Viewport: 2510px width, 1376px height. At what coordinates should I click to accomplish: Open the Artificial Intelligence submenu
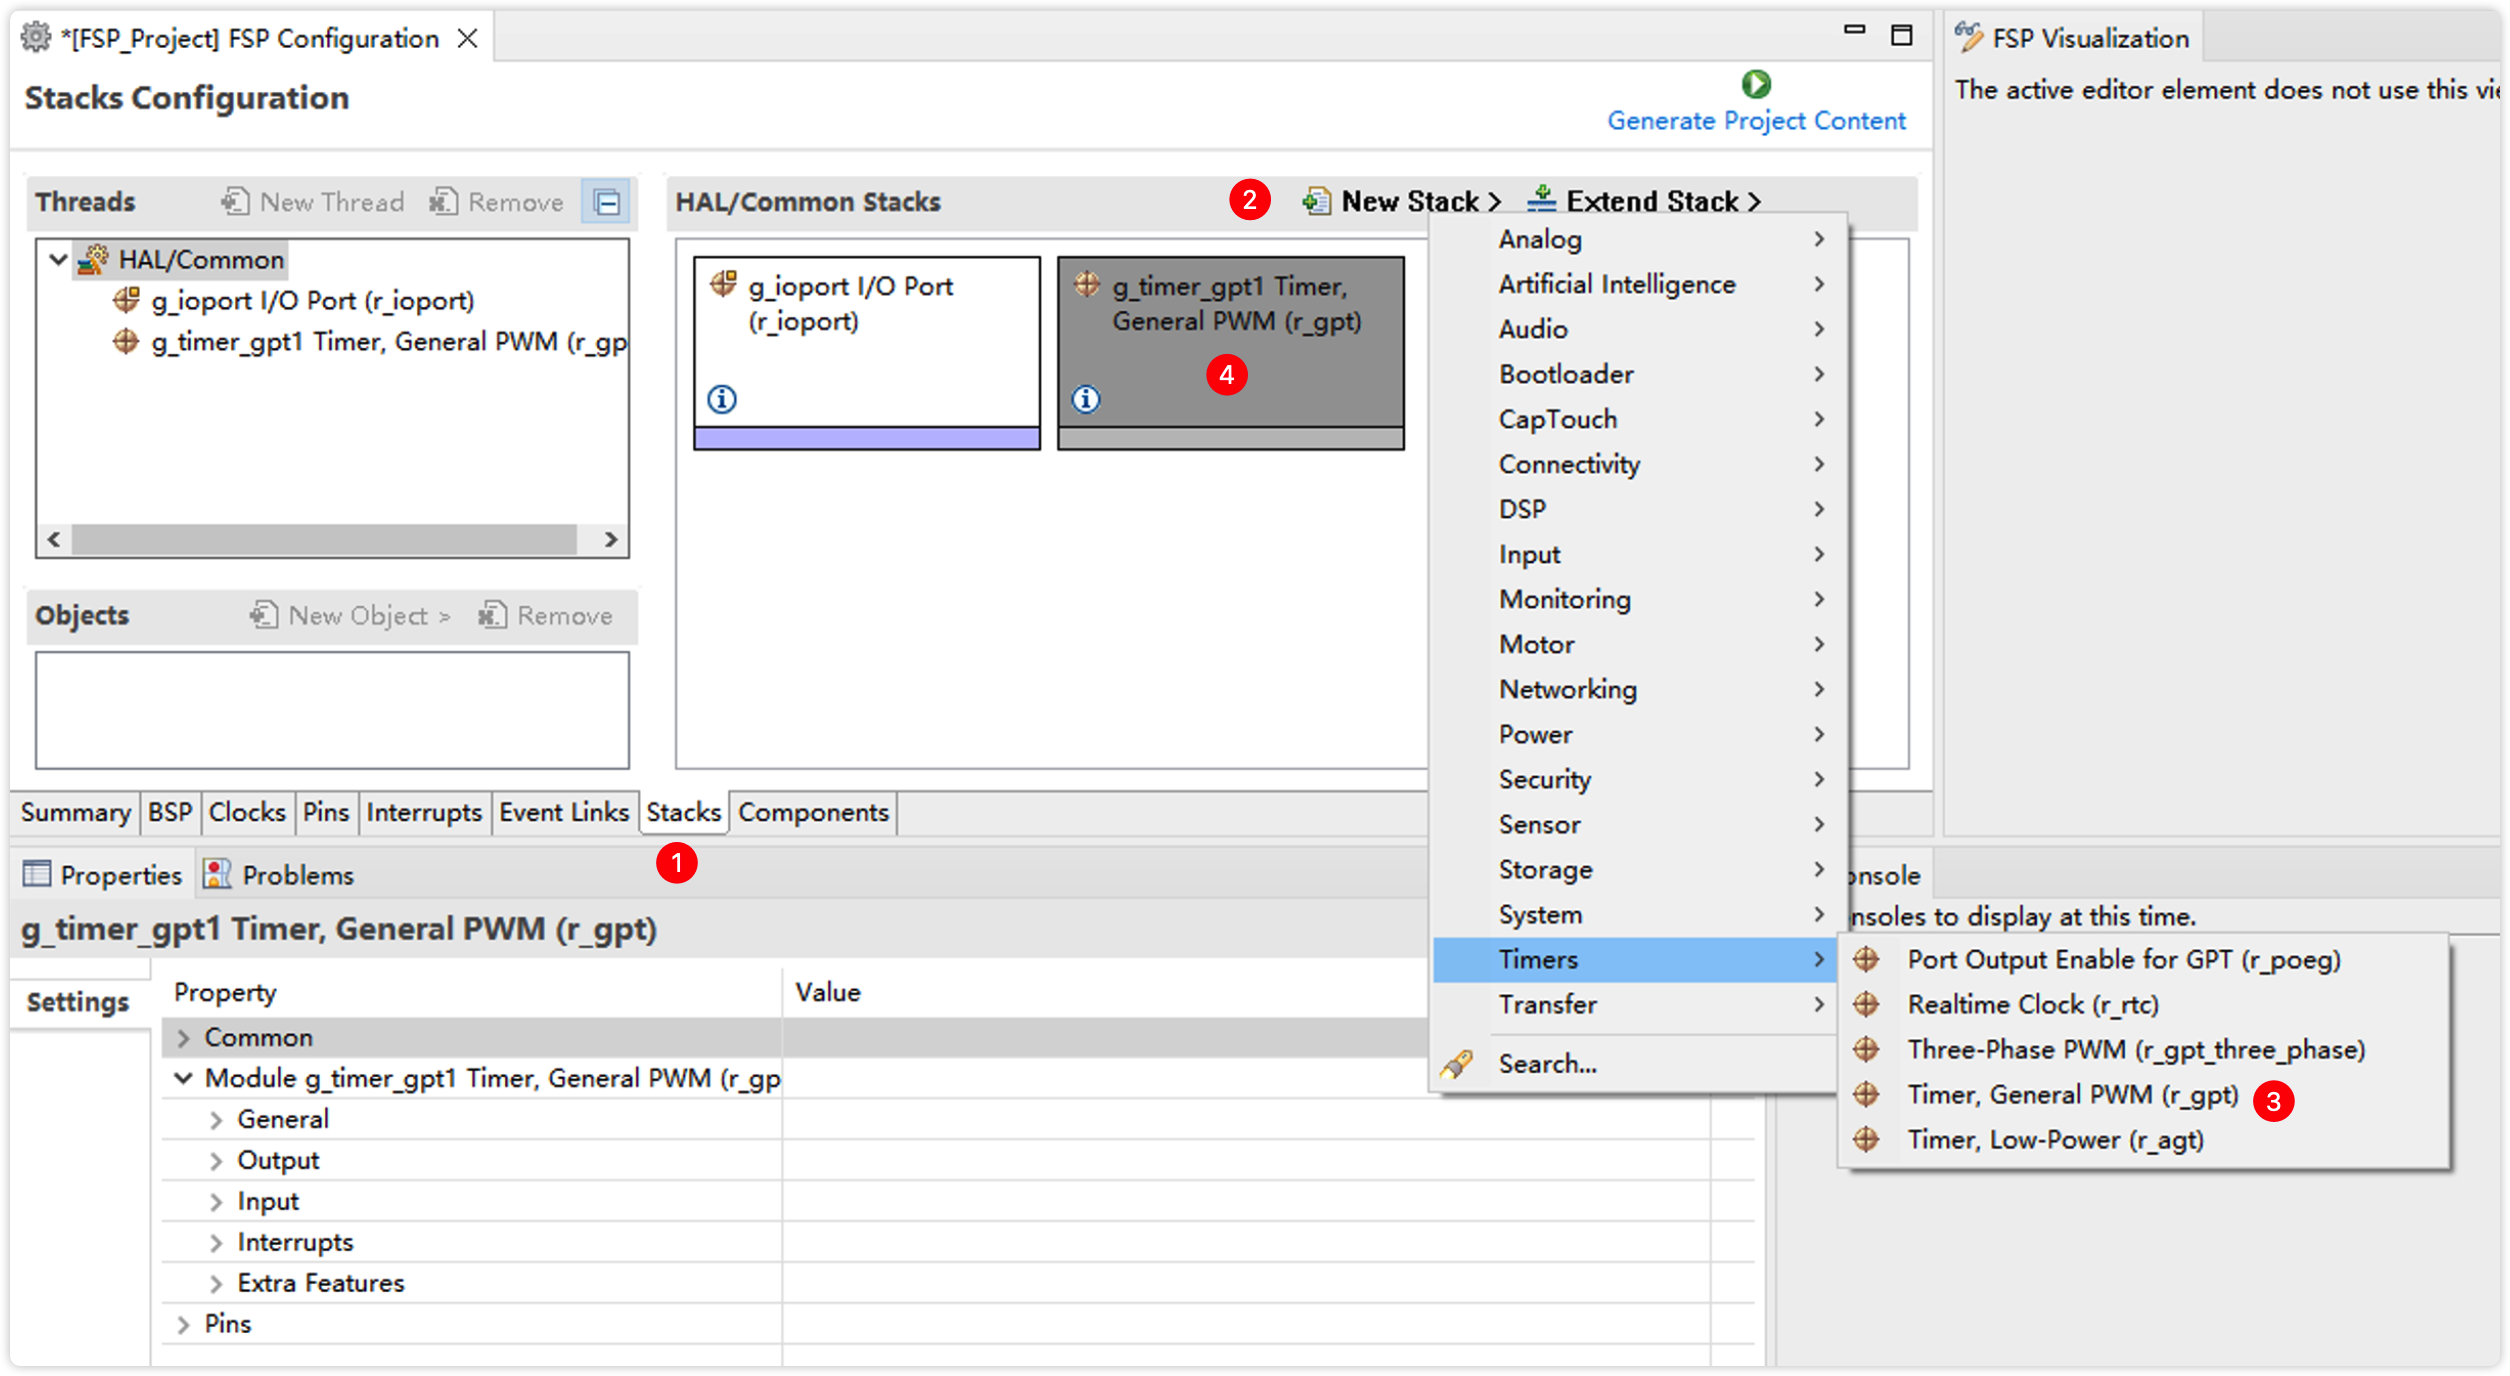click(1636, 284)
